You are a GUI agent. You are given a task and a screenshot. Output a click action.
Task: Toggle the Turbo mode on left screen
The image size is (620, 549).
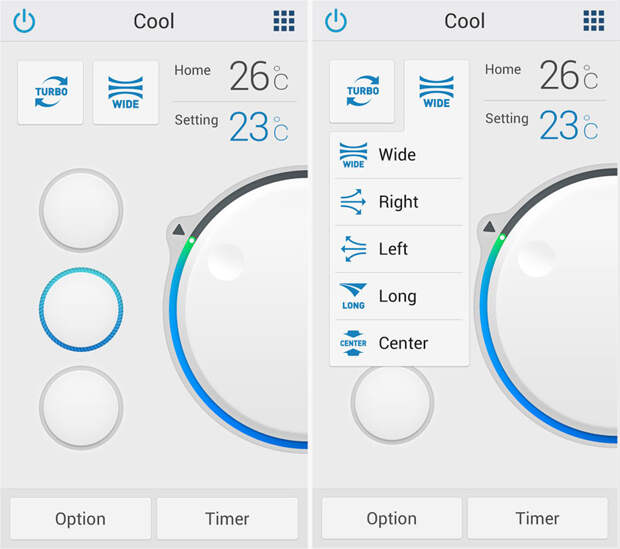click(51, 93)
